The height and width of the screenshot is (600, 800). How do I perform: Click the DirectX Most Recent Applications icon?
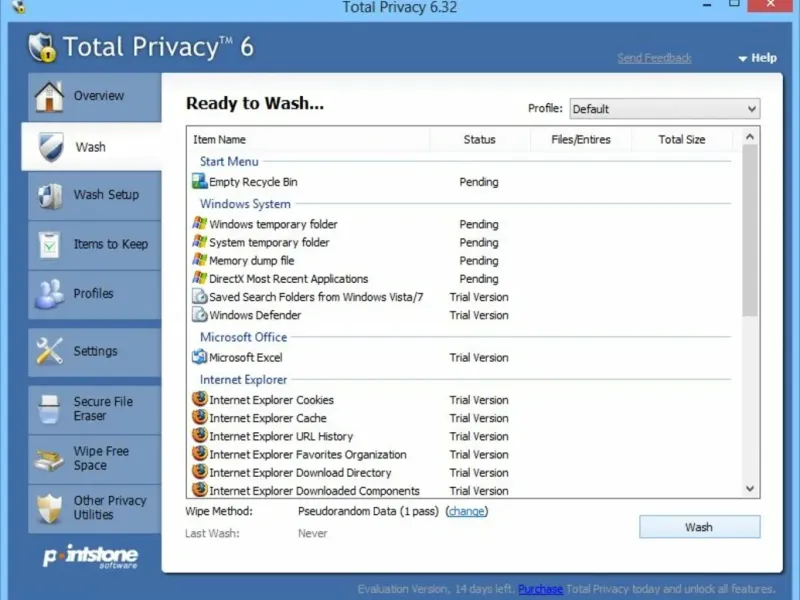[199, 279]
